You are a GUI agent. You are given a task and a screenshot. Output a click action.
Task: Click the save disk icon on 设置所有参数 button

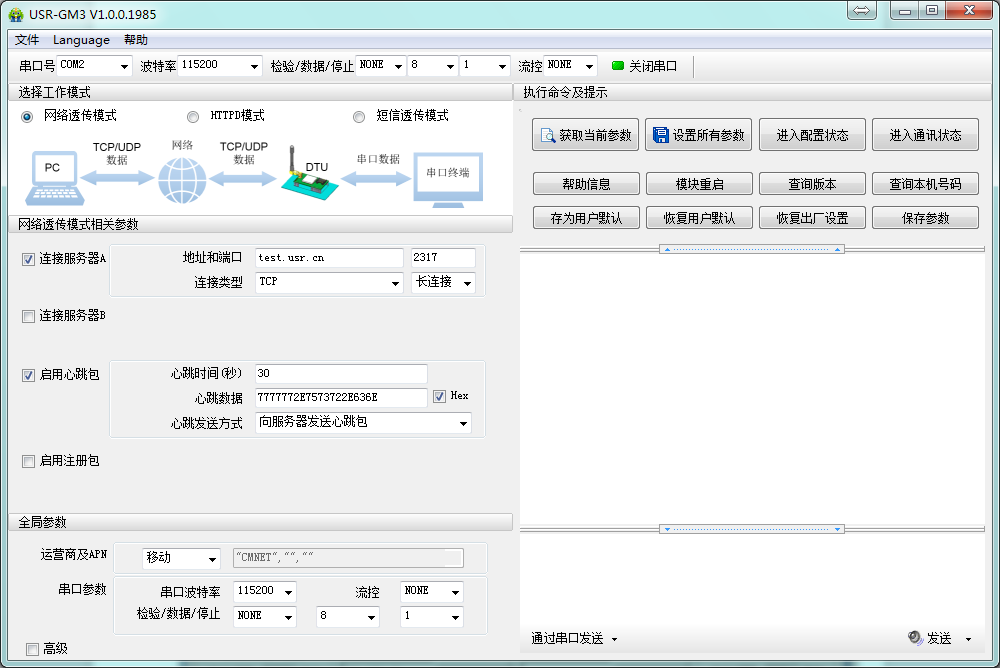[x=661, y=134]
